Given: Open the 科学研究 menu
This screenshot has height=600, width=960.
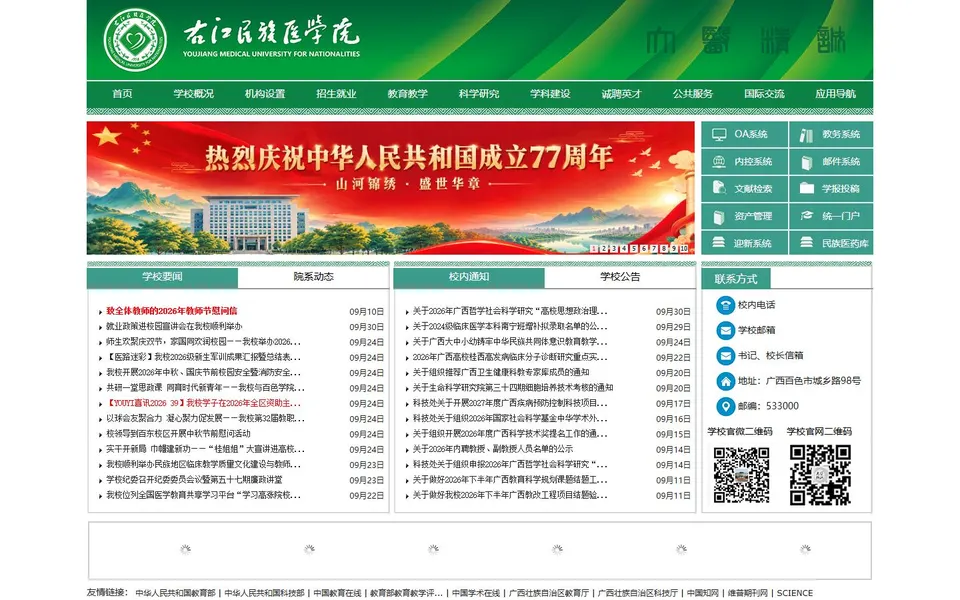Looking at the screenshot, I should click(479, 94).
